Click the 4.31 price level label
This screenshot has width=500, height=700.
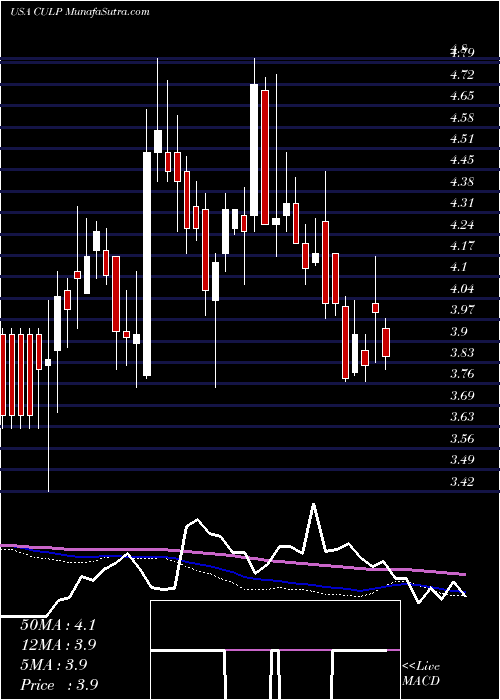(462, 203)
